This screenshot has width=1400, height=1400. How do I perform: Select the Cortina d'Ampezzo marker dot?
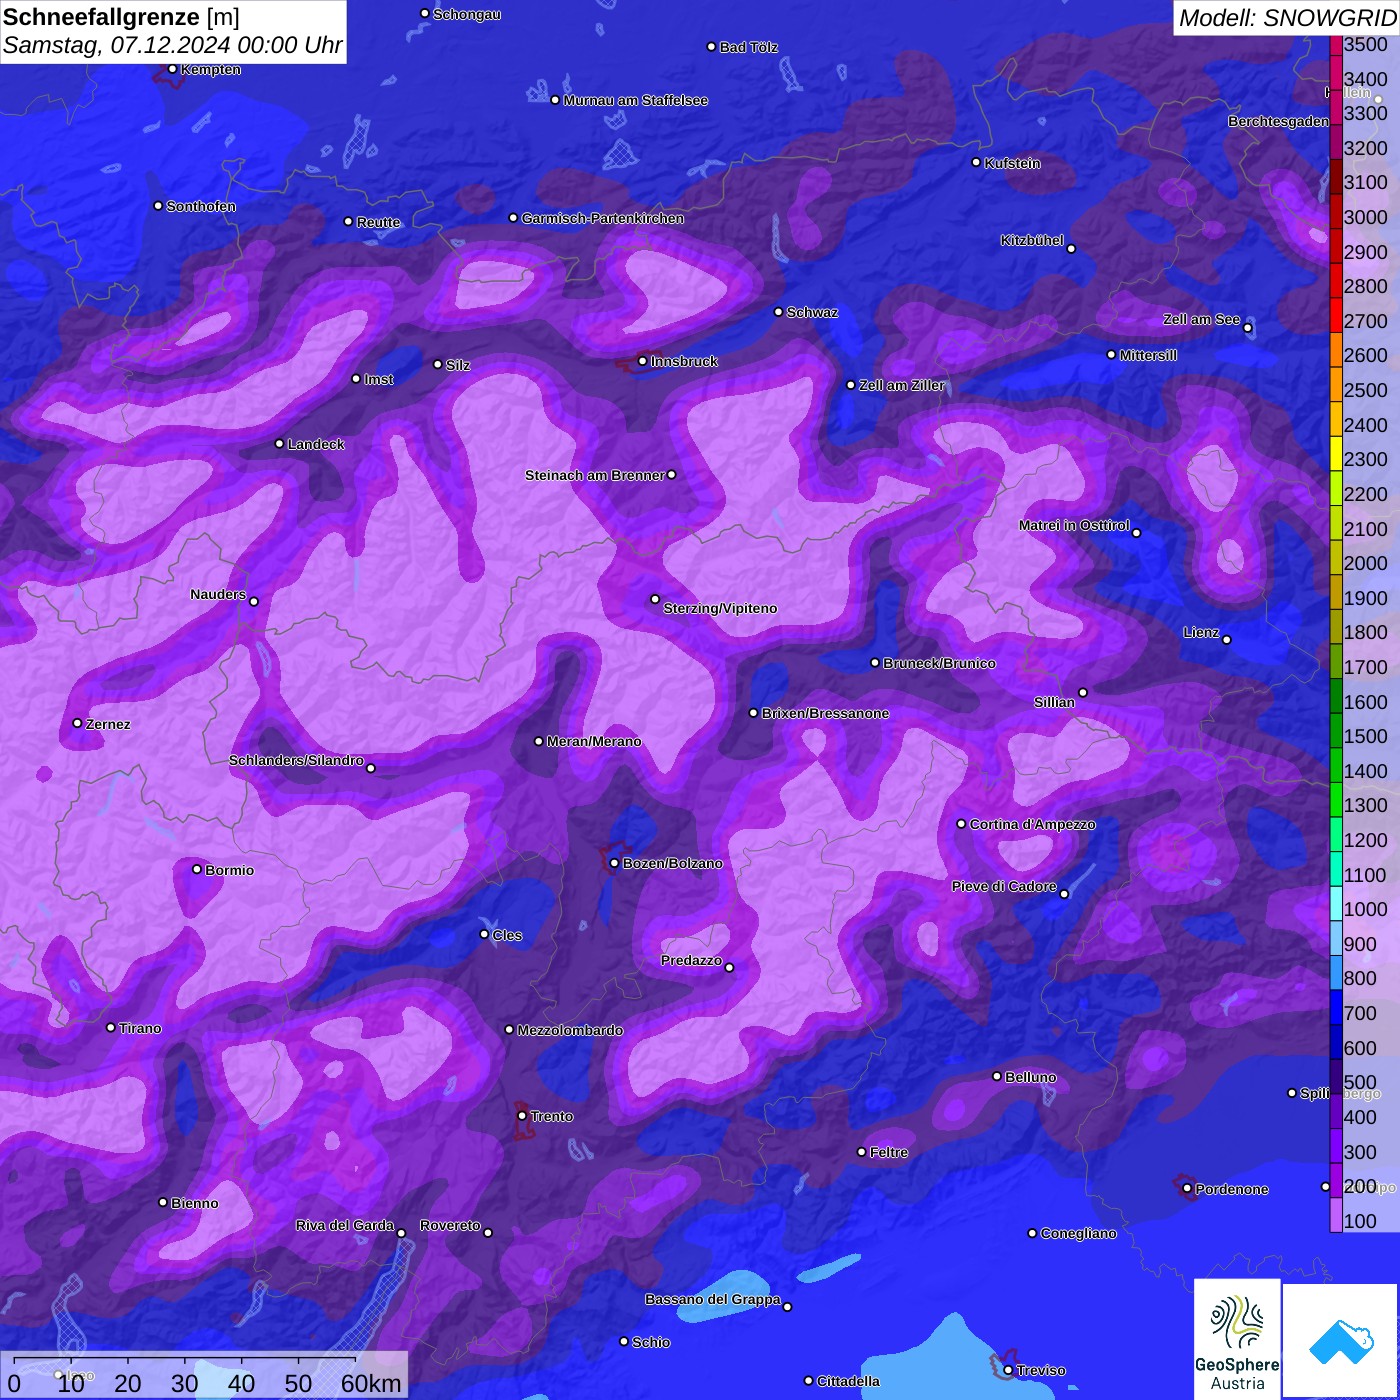click(962, 824)
